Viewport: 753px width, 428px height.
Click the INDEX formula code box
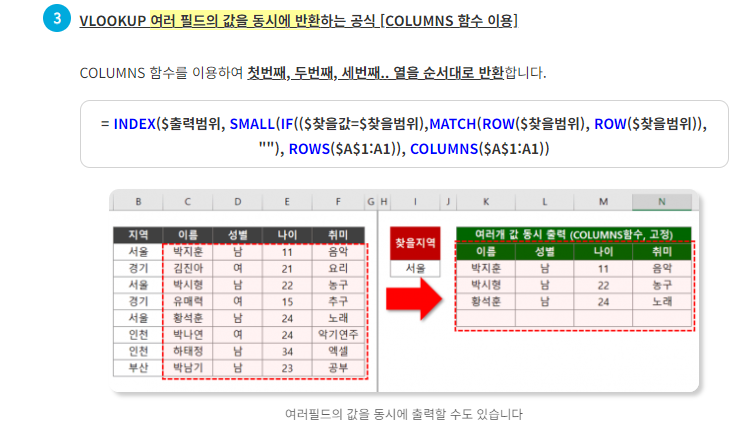pyautogui.click(x=403, y=135)
